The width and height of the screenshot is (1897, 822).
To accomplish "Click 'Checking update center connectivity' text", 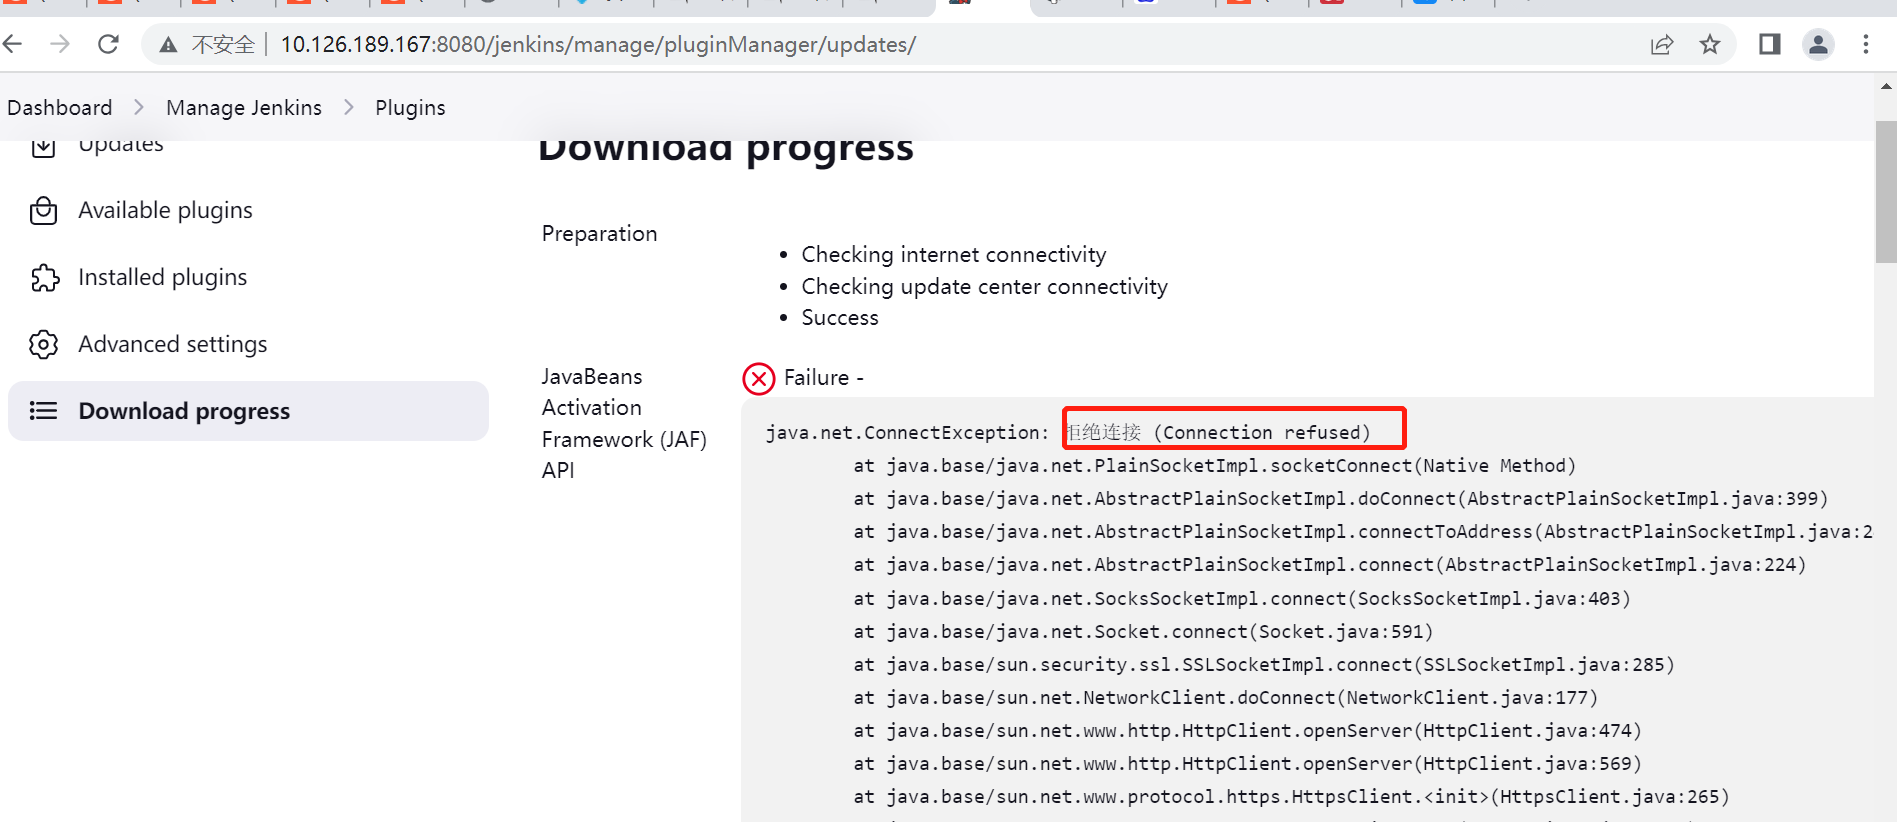I will pyautogui.click(x=984, y=287).
